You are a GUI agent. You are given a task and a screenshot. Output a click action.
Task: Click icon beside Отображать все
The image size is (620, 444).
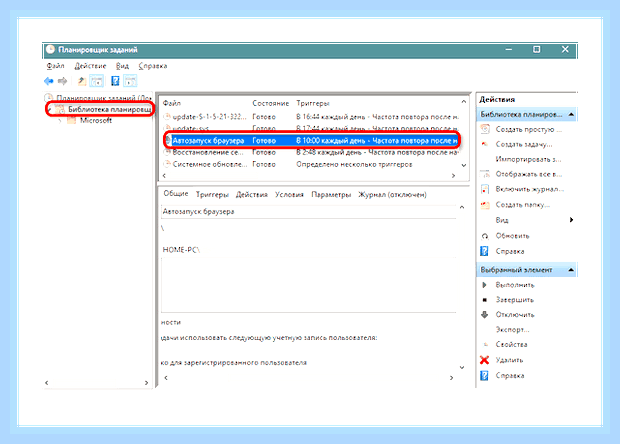485,174
